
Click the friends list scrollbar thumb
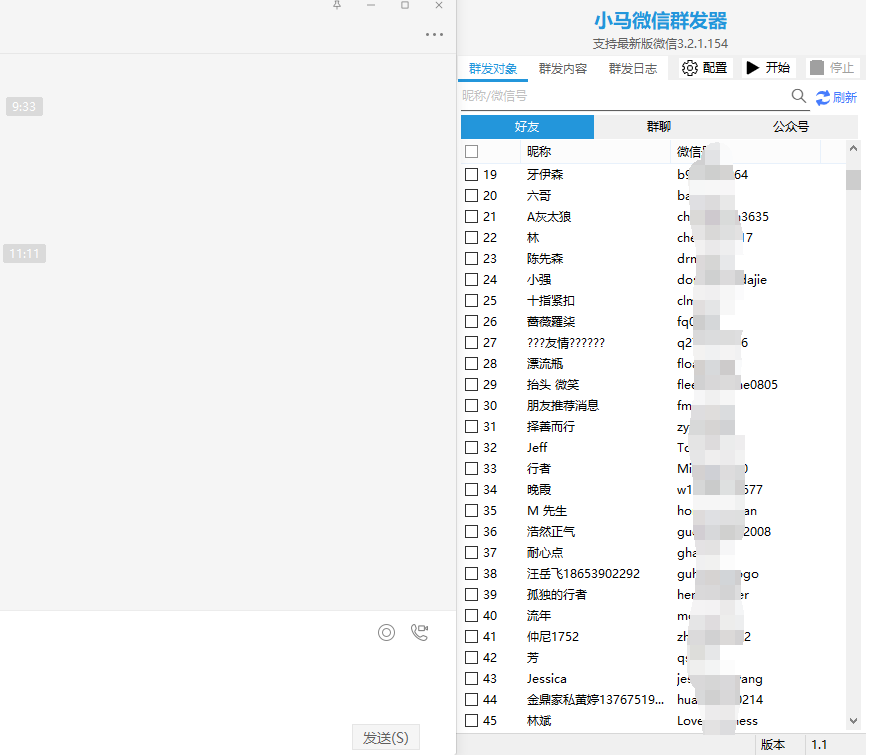[853, 180]
